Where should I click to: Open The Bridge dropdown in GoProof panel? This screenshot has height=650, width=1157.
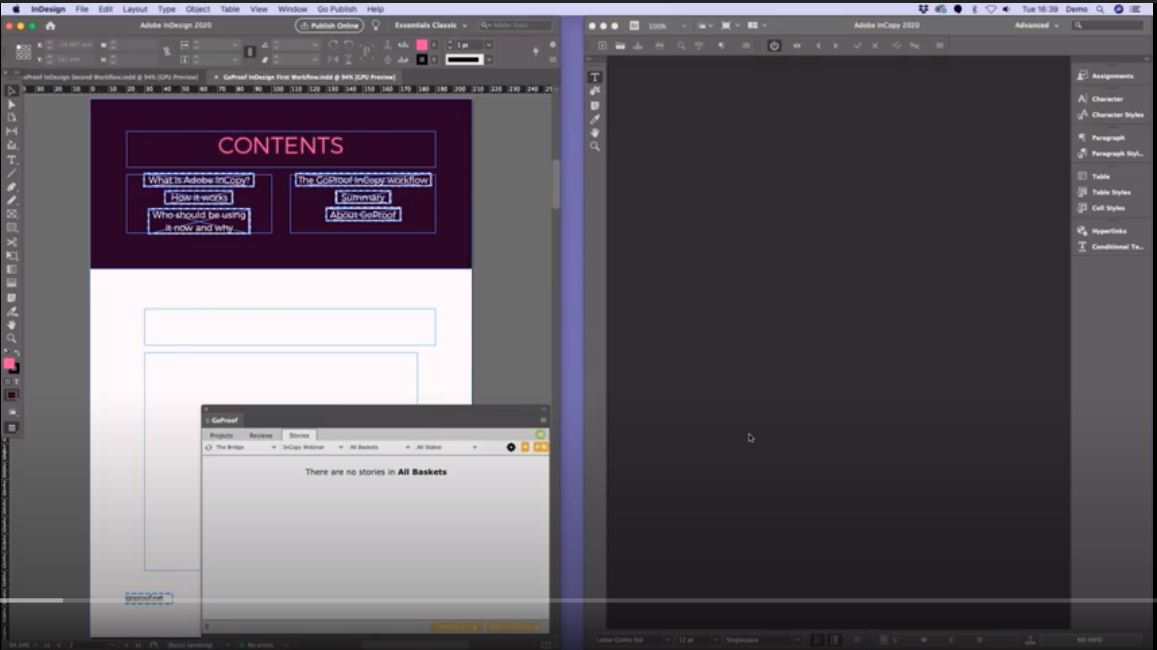coord(246,447)
